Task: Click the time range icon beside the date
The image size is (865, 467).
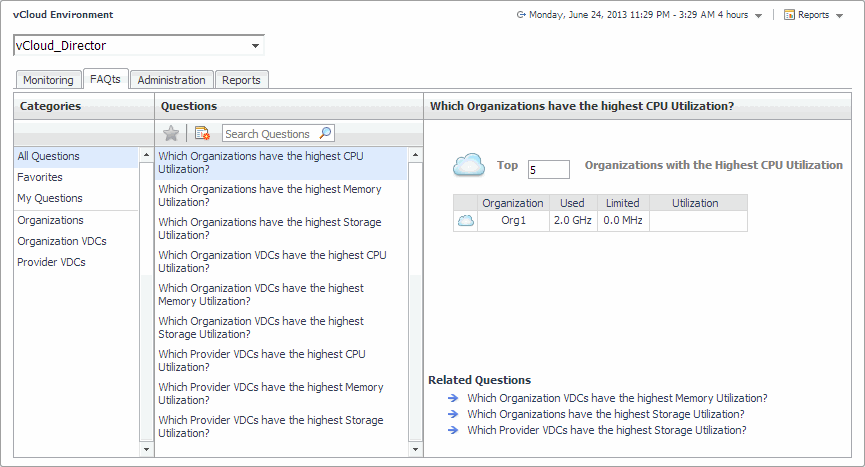Action: click(x=521, y=15)
